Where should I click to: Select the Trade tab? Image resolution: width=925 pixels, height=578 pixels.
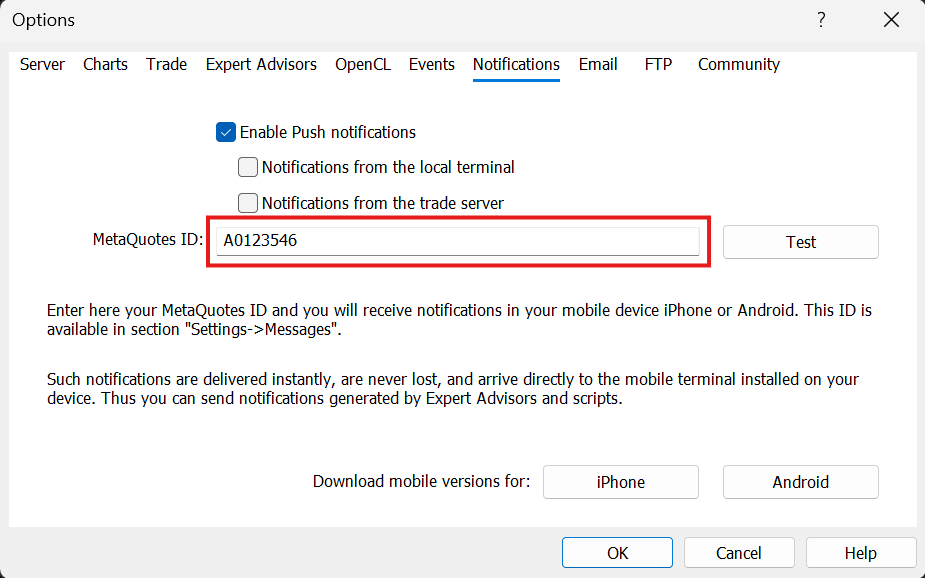166,64
